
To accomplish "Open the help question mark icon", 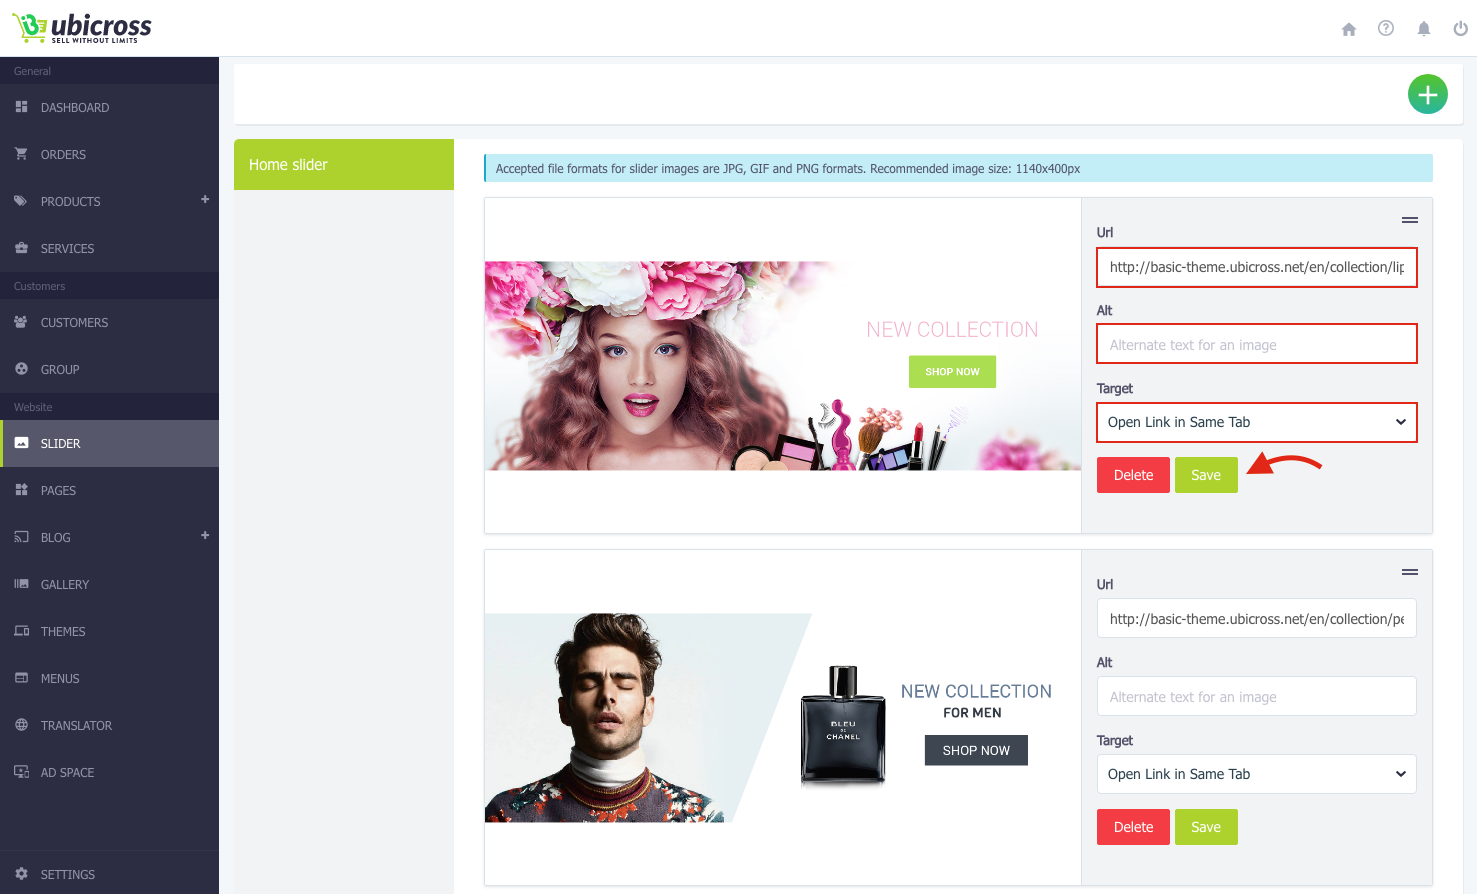I will pos(1386,28).
